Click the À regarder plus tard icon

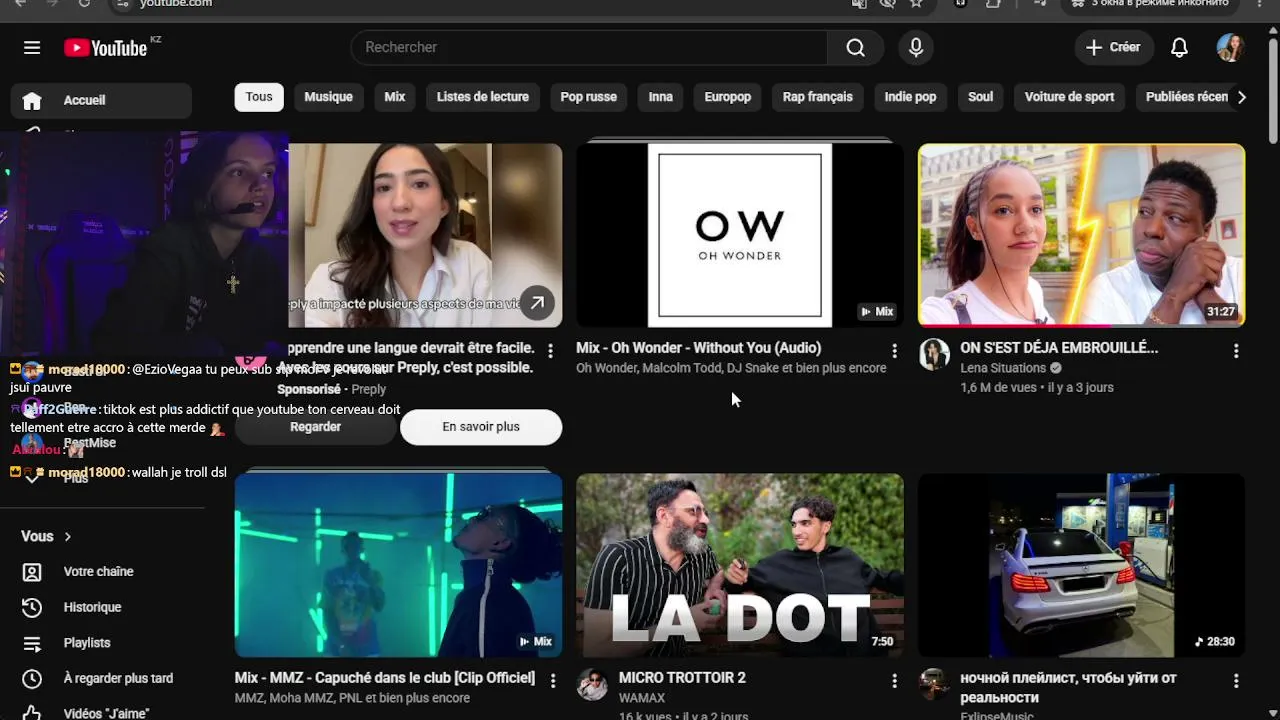point(32,678)
